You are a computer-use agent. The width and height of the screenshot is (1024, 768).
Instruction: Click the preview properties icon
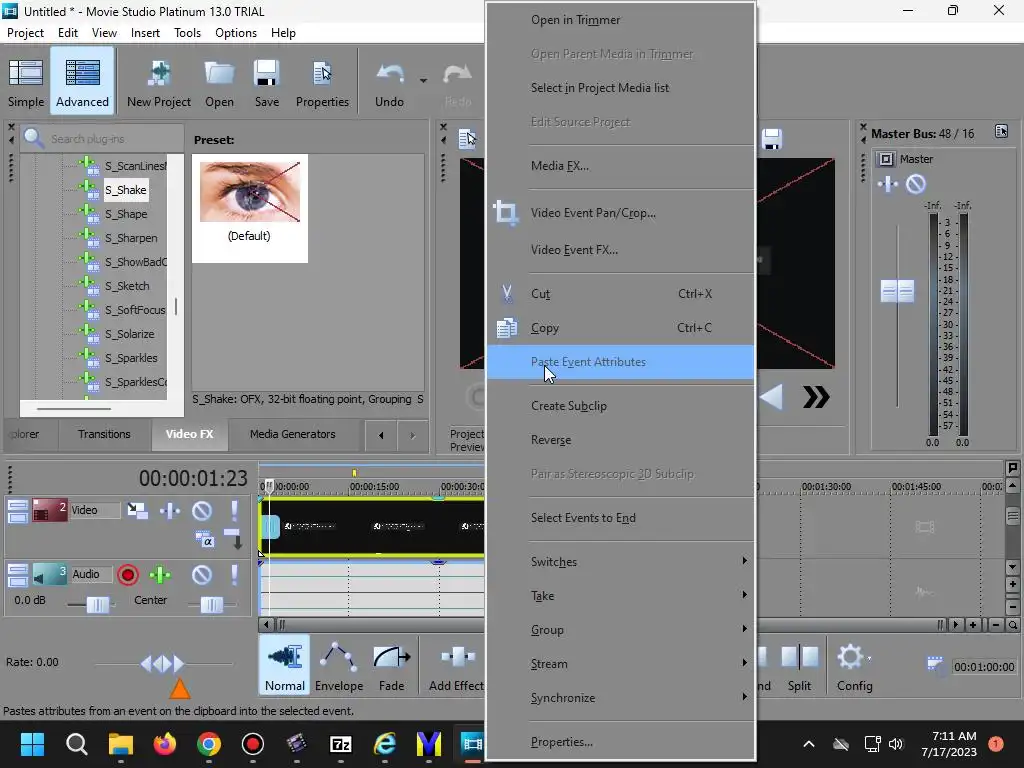click(x=468, y=139)
